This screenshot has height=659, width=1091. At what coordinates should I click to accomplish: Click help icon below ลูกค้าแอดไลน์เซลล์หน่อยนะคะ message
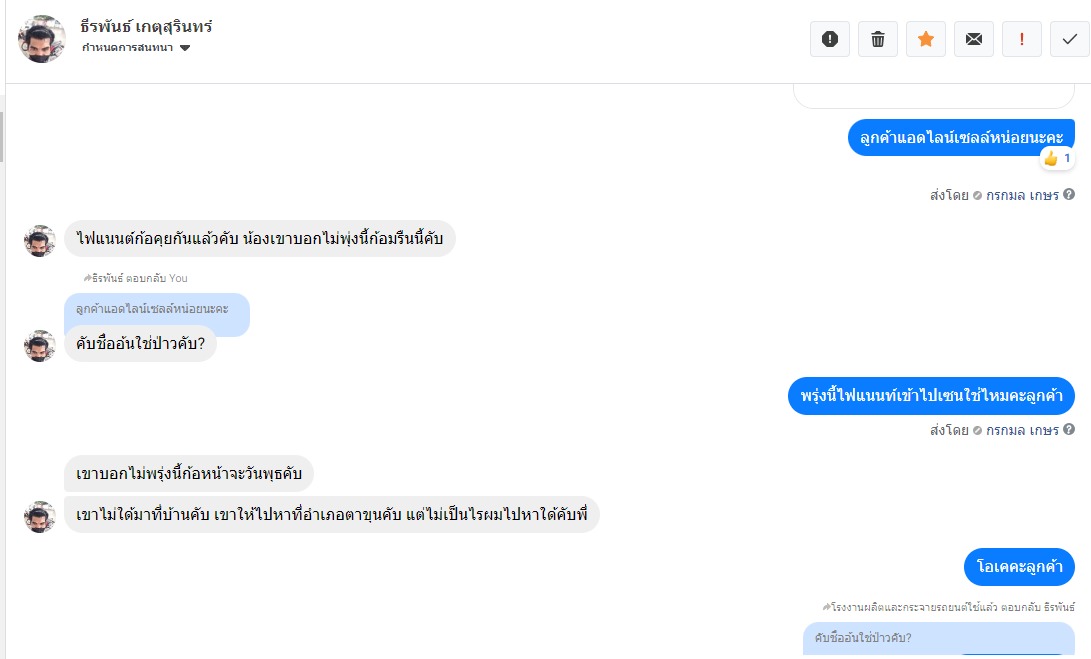tap(1069, 195)
